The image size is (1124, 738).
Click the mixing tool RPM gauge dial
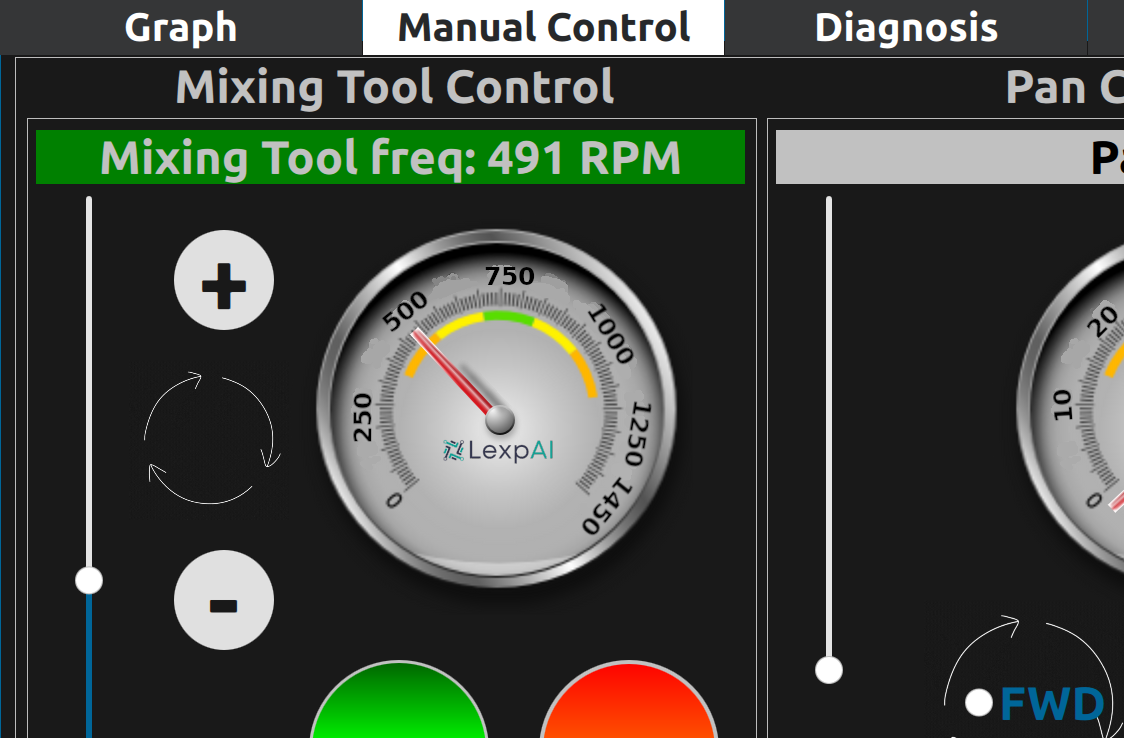497,408
